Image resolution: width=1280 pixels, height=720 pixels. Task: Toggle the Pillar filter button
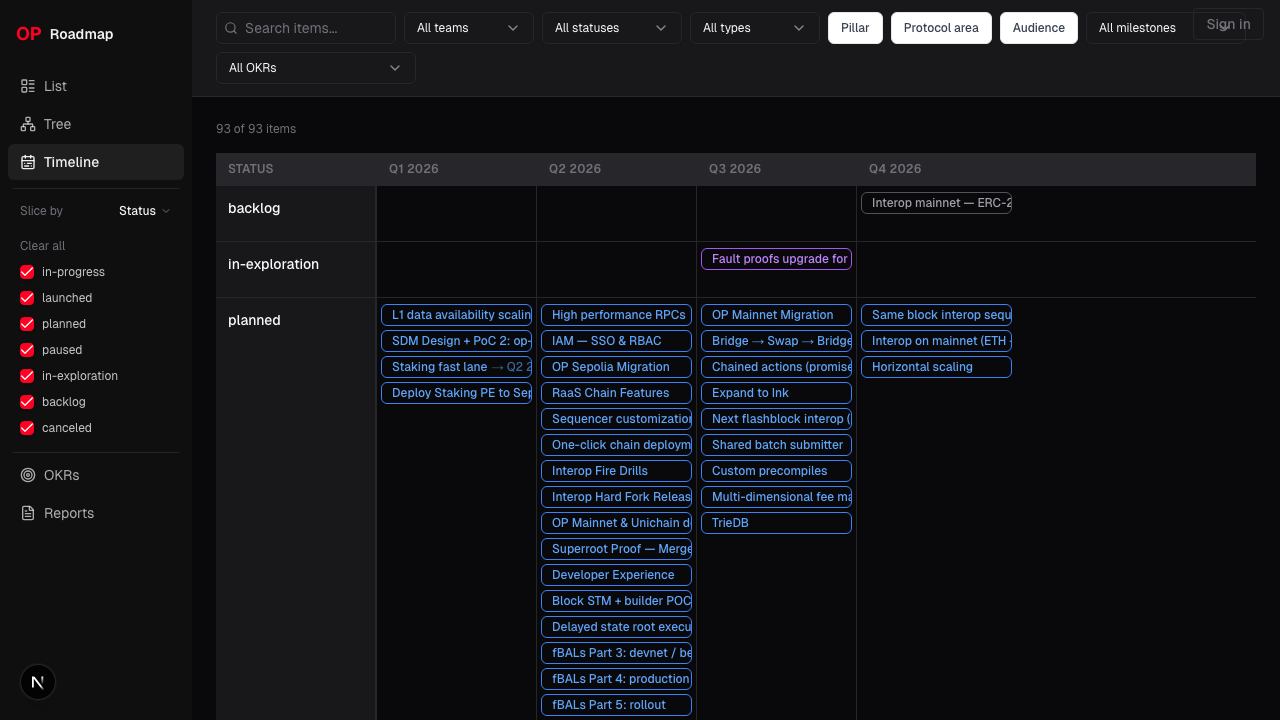pos(855,28)
